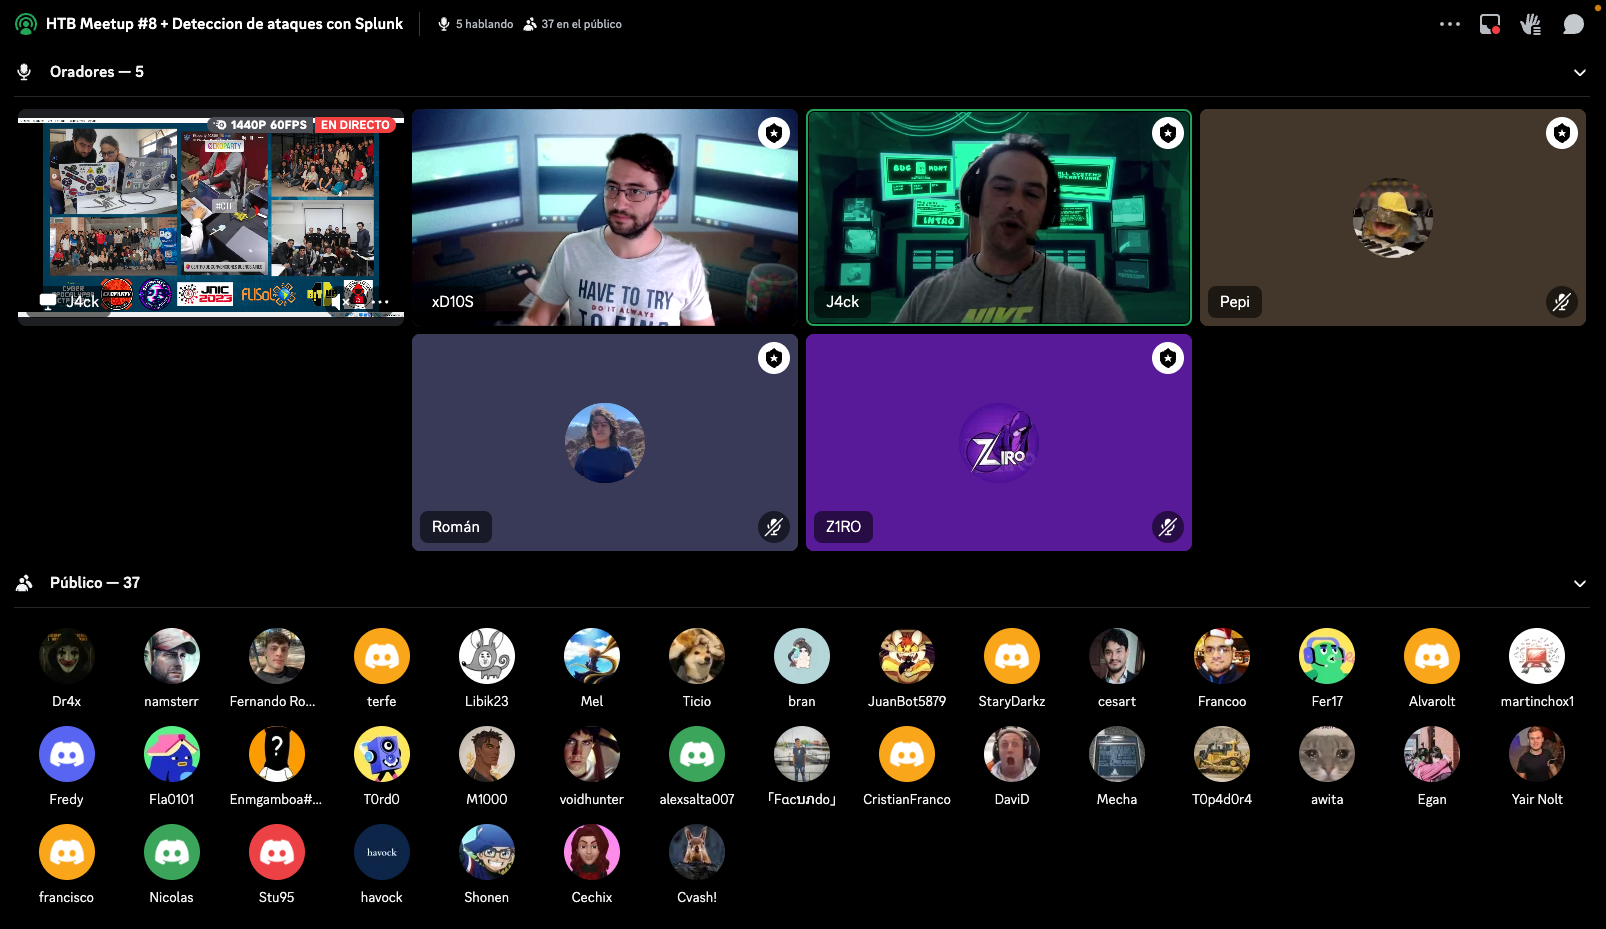1606x929 pixels.
Task: Click the stage channel broadcast icon beside title
Action: [x=26, y=24]
